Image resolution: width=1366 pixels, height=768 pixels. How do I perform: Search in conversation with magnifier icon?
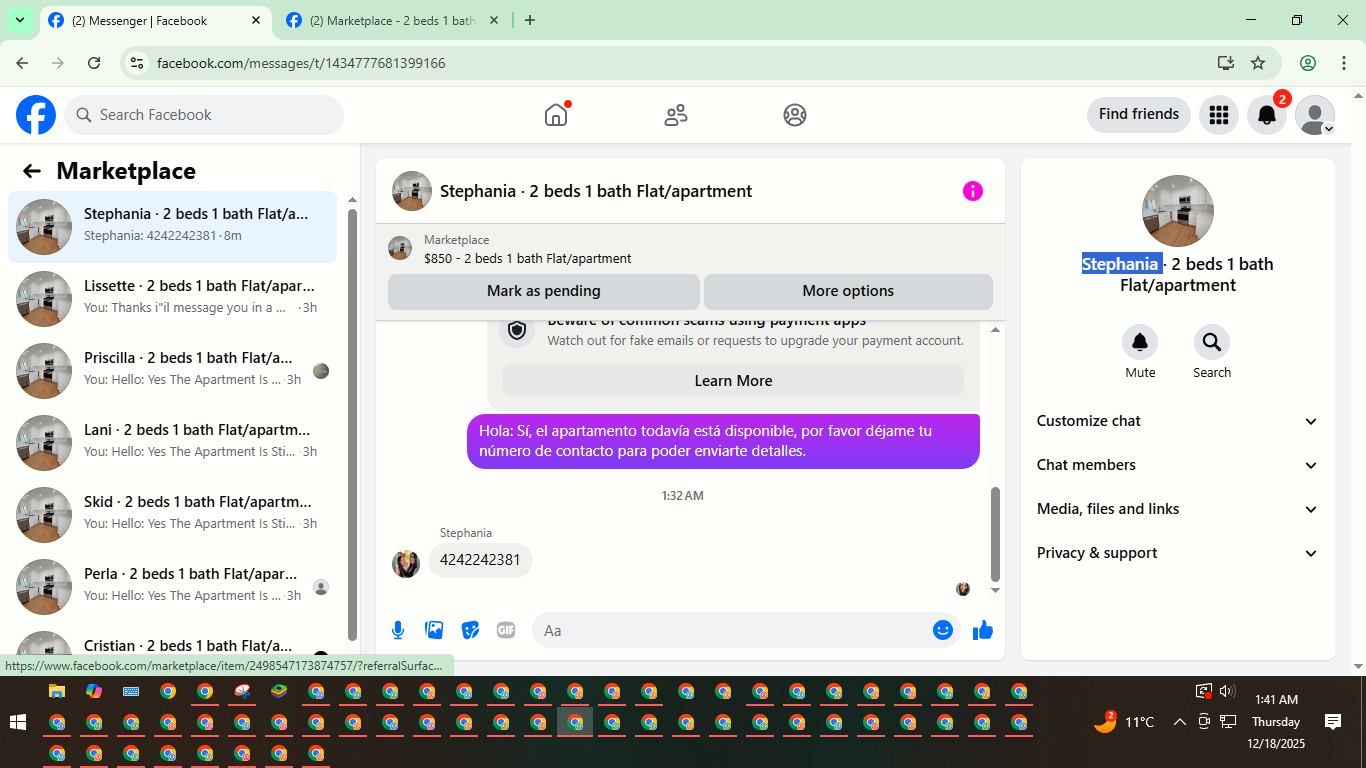(1212, 343)
